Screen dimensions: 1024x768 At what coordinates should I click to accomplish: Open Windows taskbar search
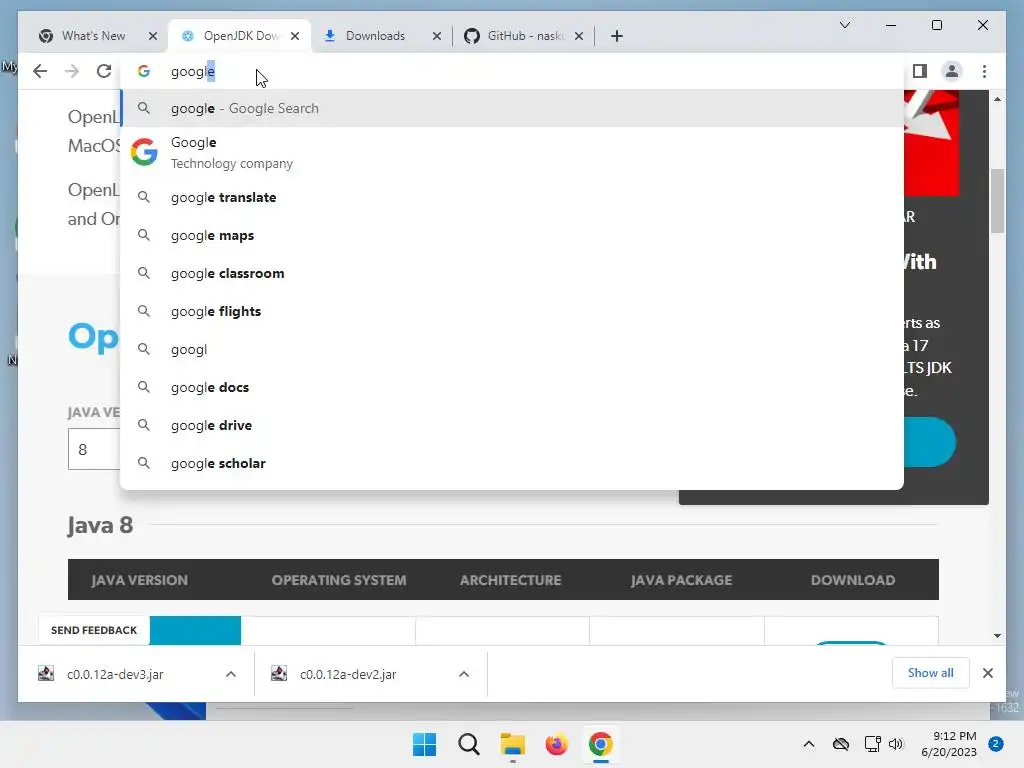469,744
